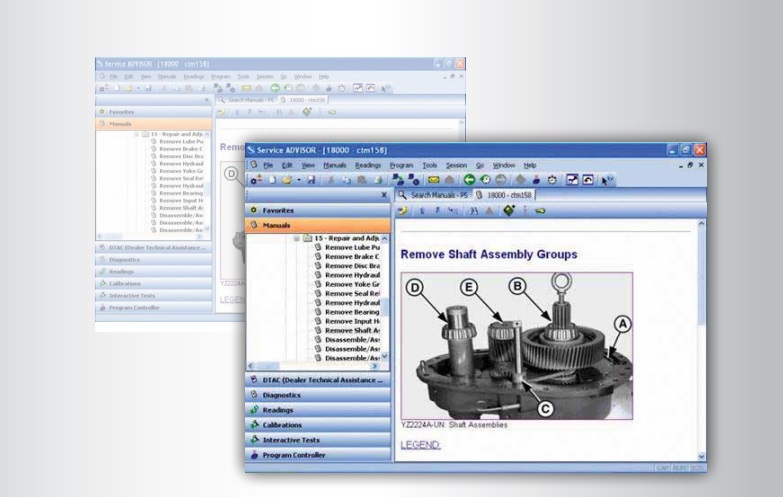The image size is (783, 497).
Task: Click the document pane scroll-up arrow, front window
Action: [x=701, y=224]
